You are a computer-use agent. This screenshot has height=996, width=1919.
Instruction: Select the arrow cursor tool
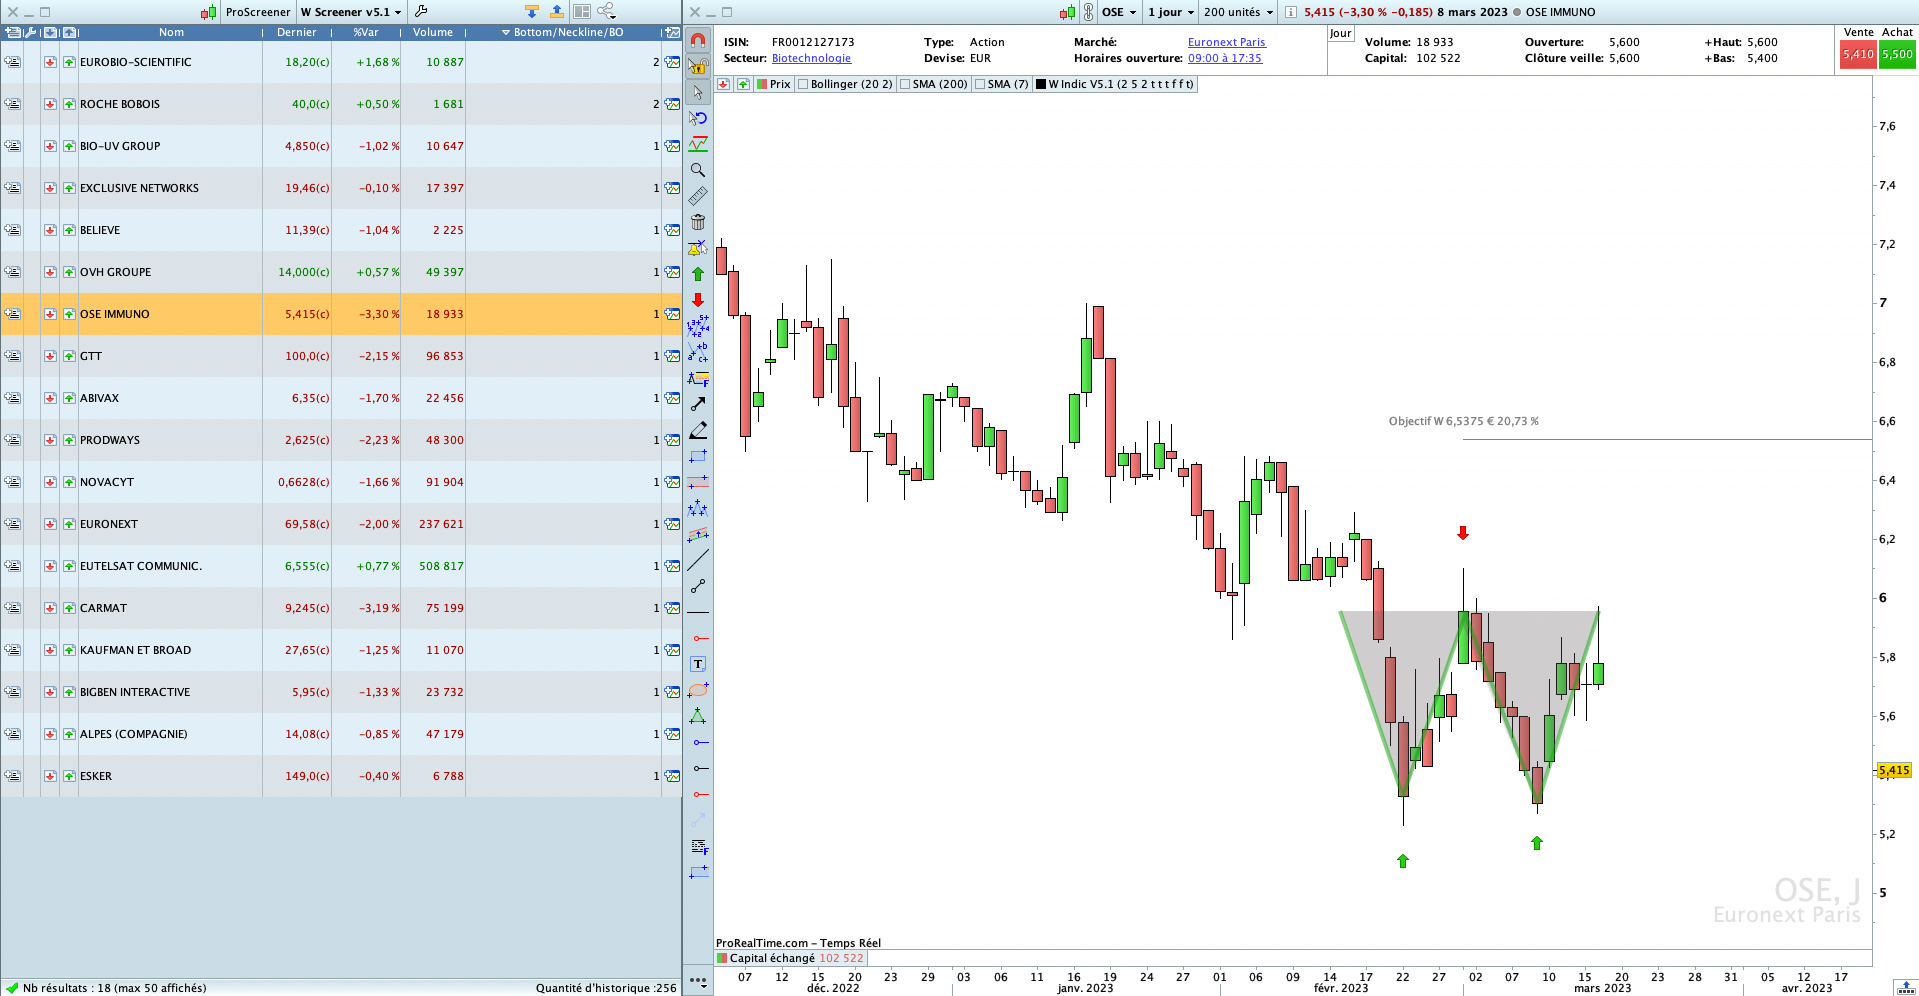[698, 92]
